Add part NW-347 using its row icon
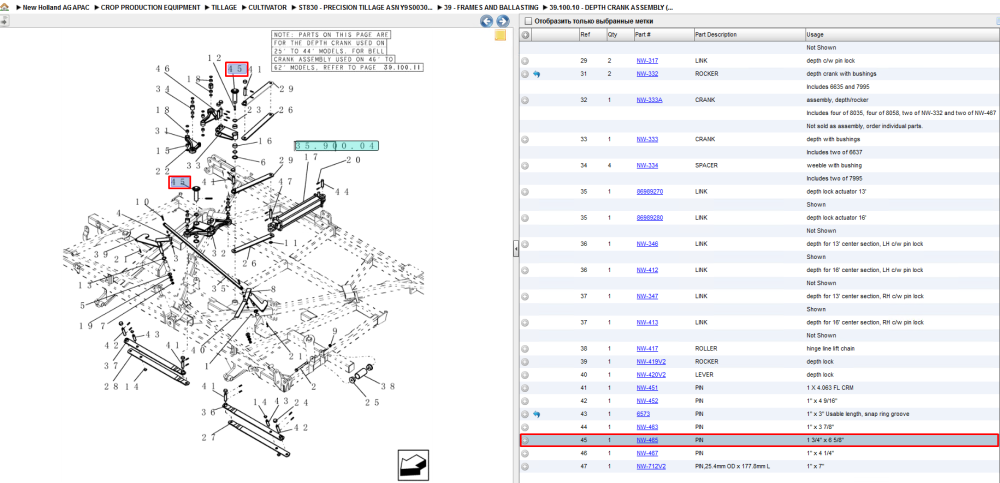The width and height of the screenshot is (1000, 483). pyautogui.click(x=526, y=296)
